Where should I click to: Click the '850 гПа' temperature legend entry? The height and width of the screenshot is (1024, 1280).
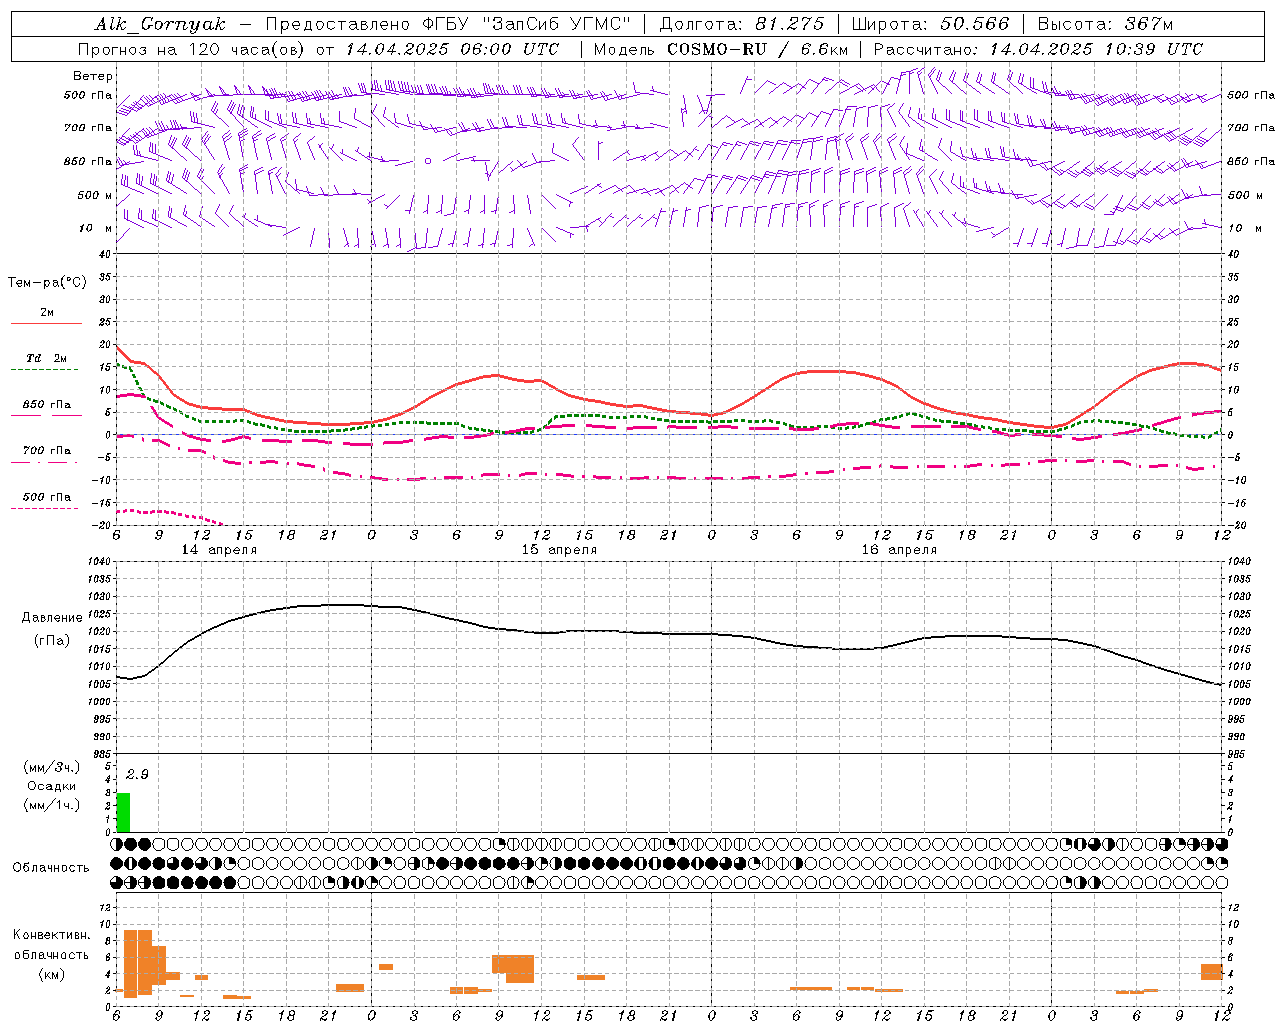point(46,409)
